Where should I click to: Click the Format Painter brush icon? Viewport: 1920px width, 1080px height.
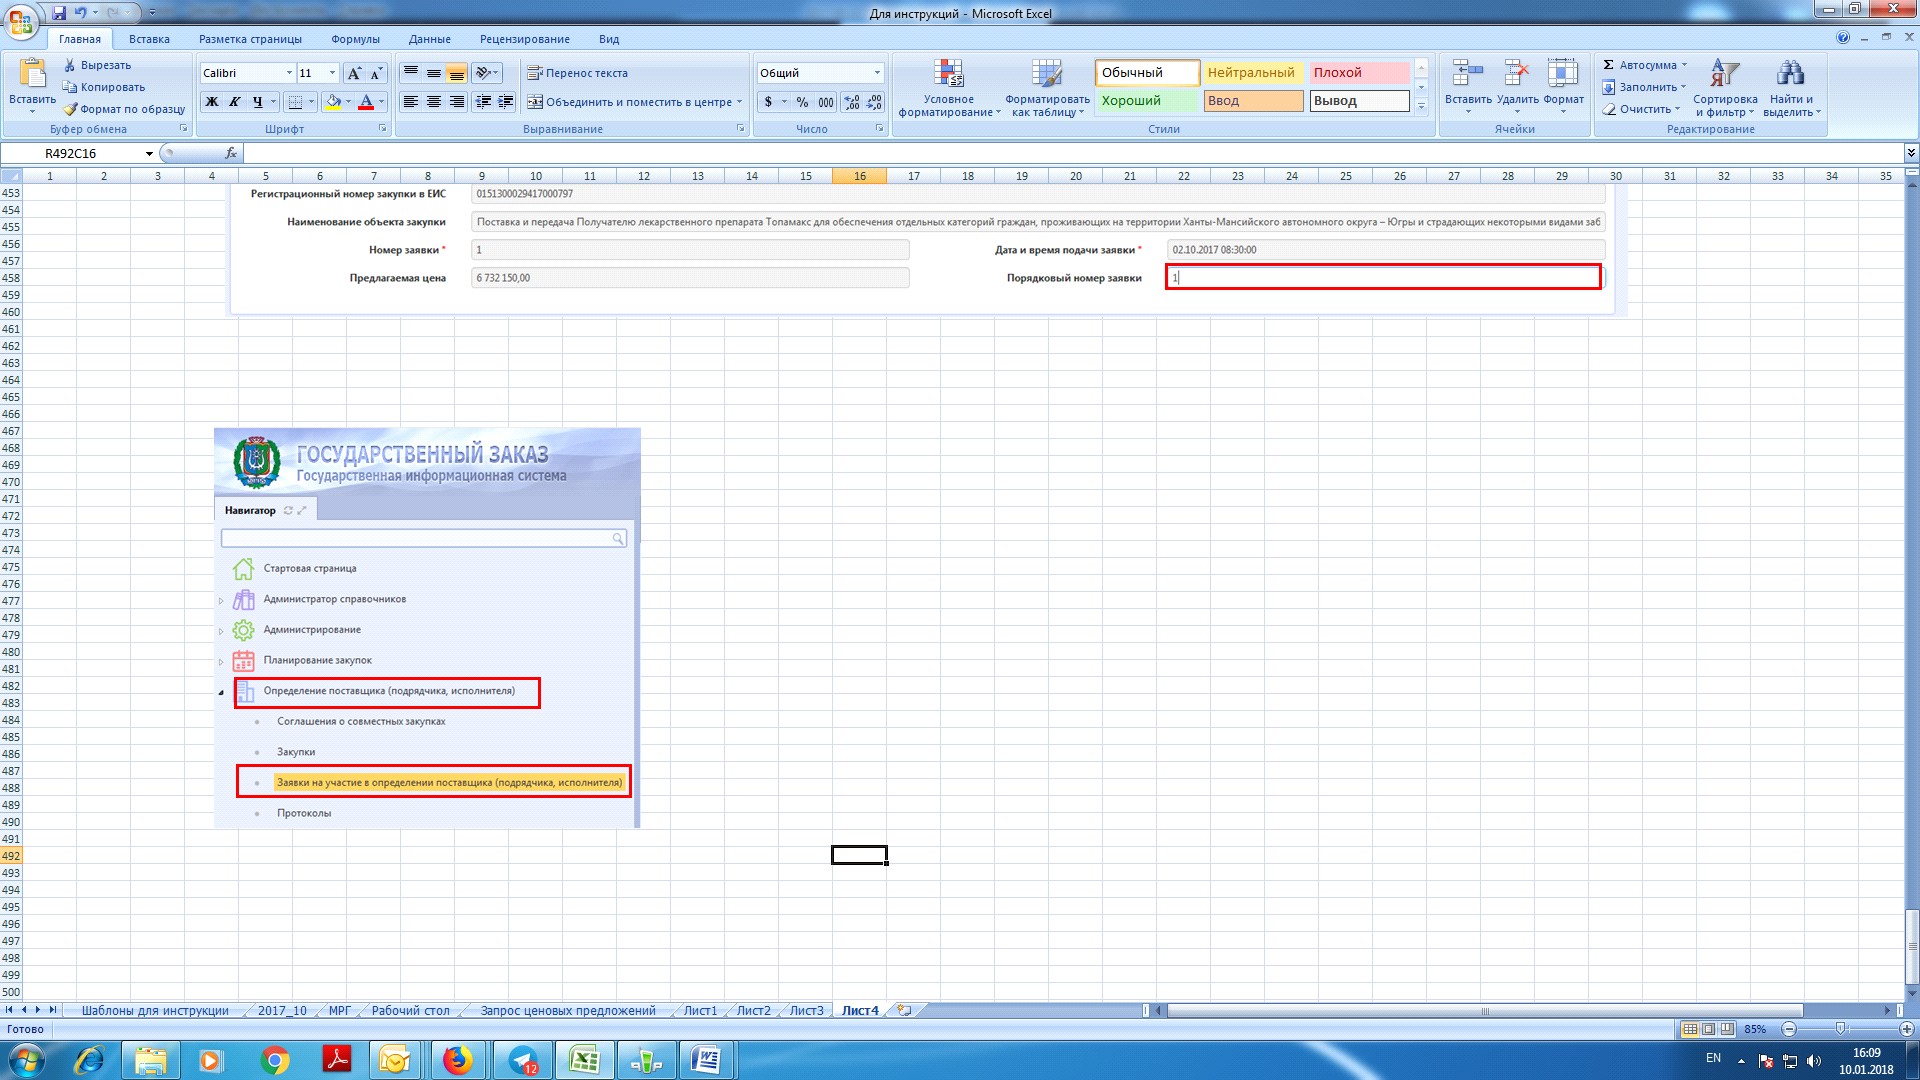[70, 109]
